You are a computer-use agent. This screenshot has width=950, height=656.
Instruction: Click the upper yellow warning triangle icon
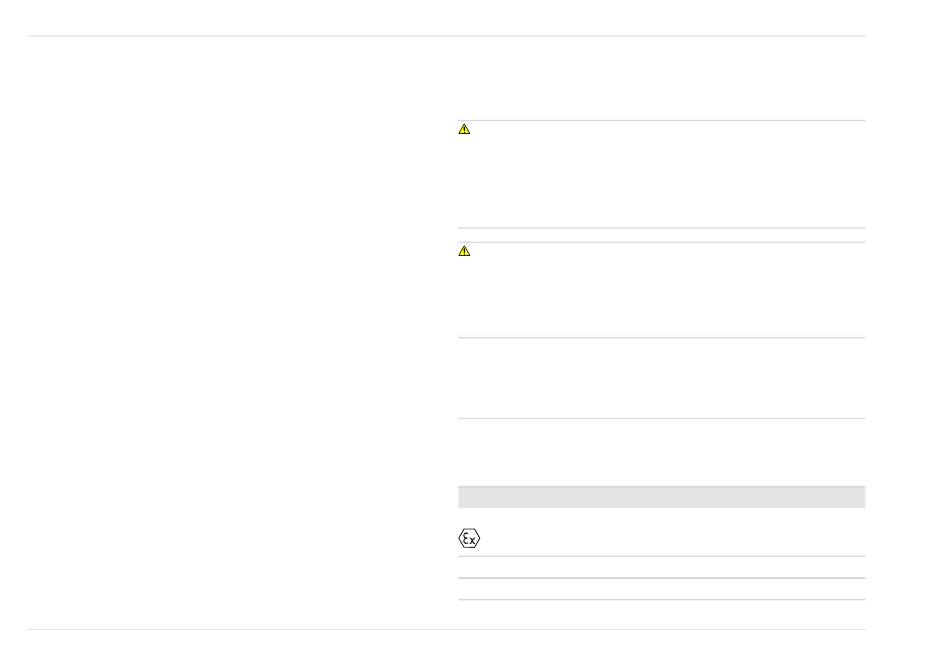tap(464, 130)
